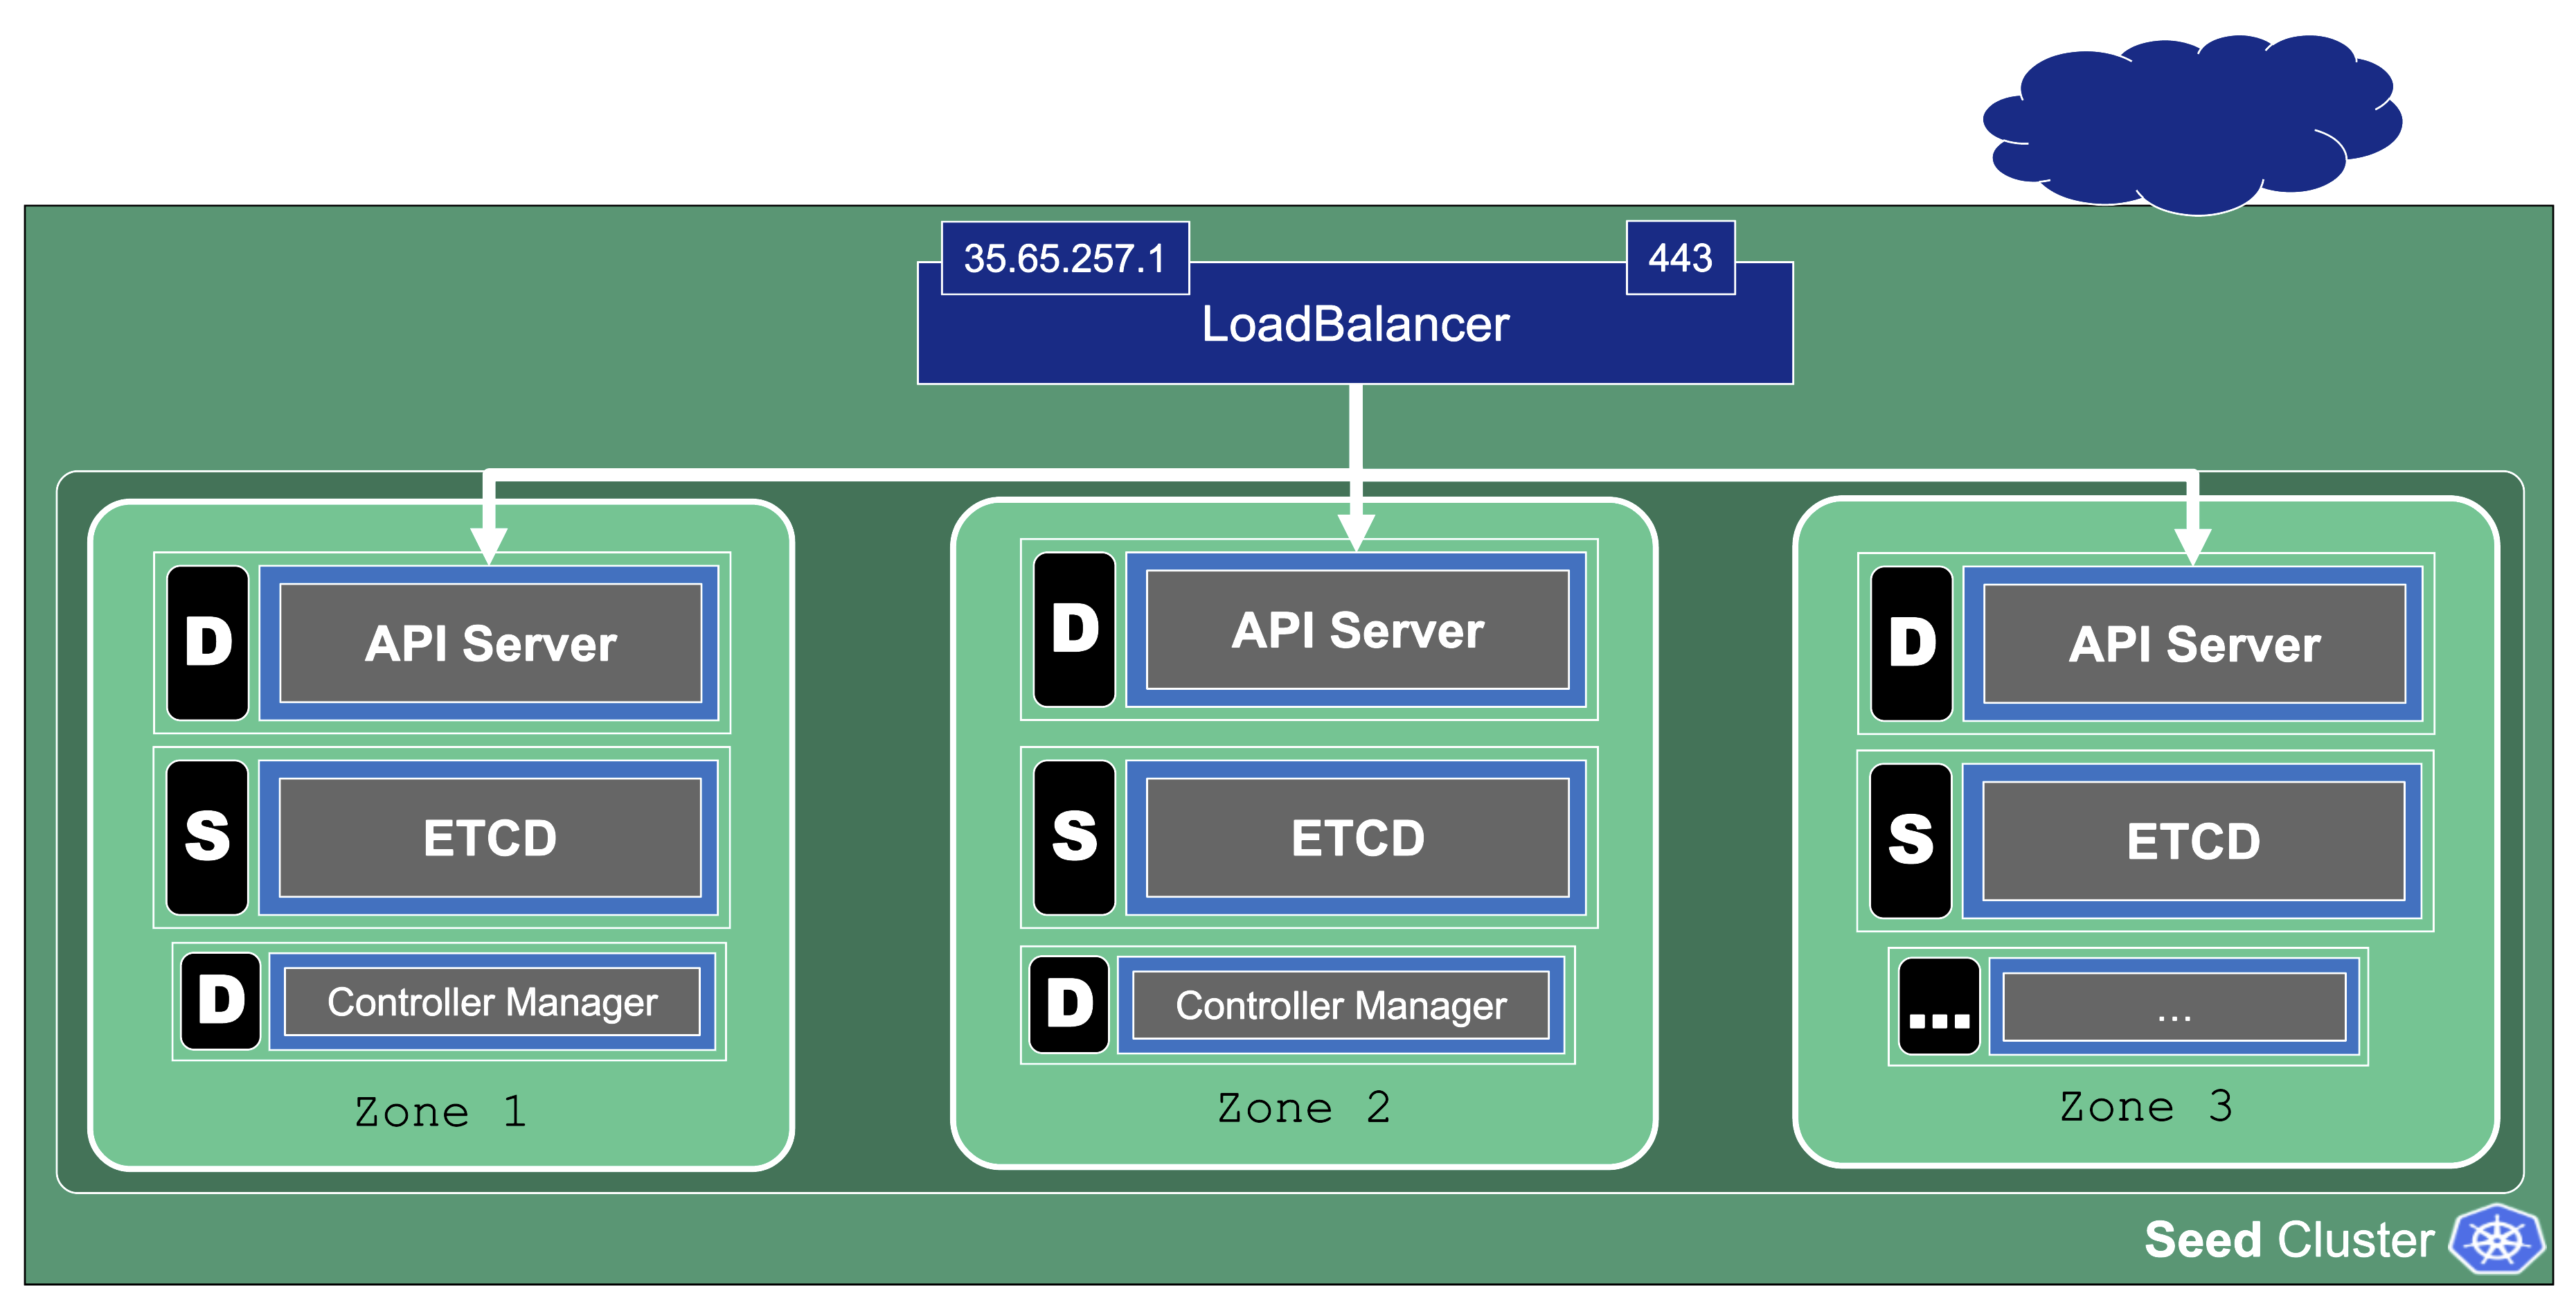Click the S badge beside Zone 2 ETCD
The image size is (2576, 1307).
(x=1074, y=837)
